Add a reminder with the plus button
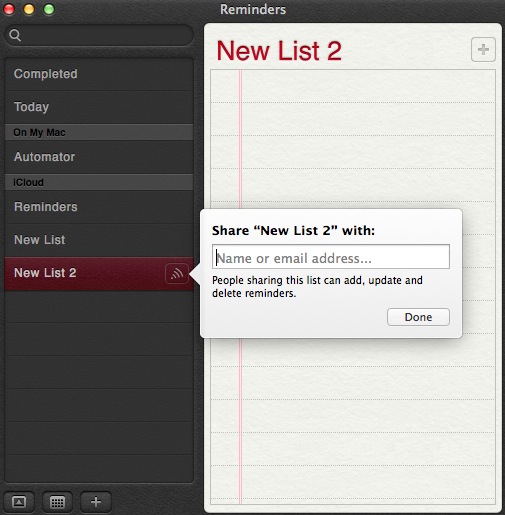This screenshot has height=515, width=505. click(483, 50)
